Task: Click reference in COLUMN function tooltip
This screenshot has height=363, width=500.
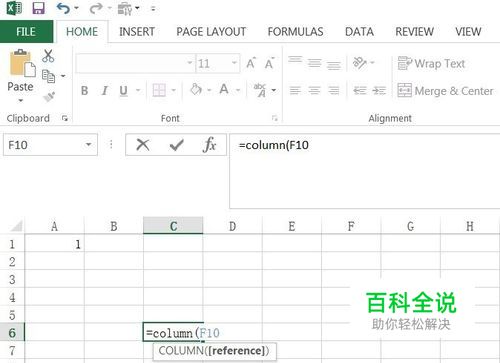Action: pyautogui.click(x=238, y=351)
